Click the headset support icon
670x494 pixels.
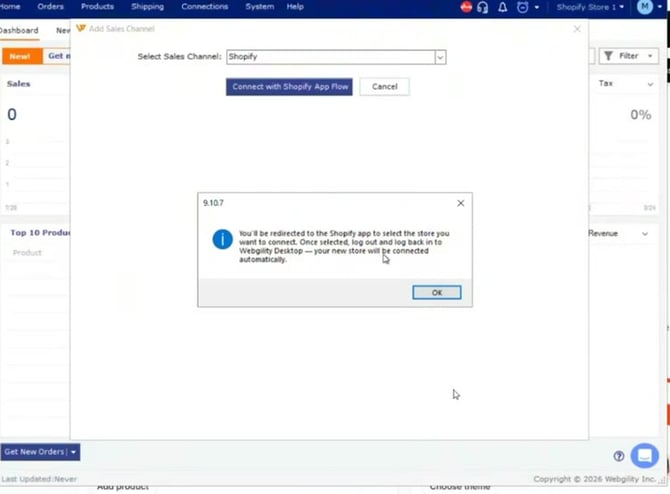[483, 7]
